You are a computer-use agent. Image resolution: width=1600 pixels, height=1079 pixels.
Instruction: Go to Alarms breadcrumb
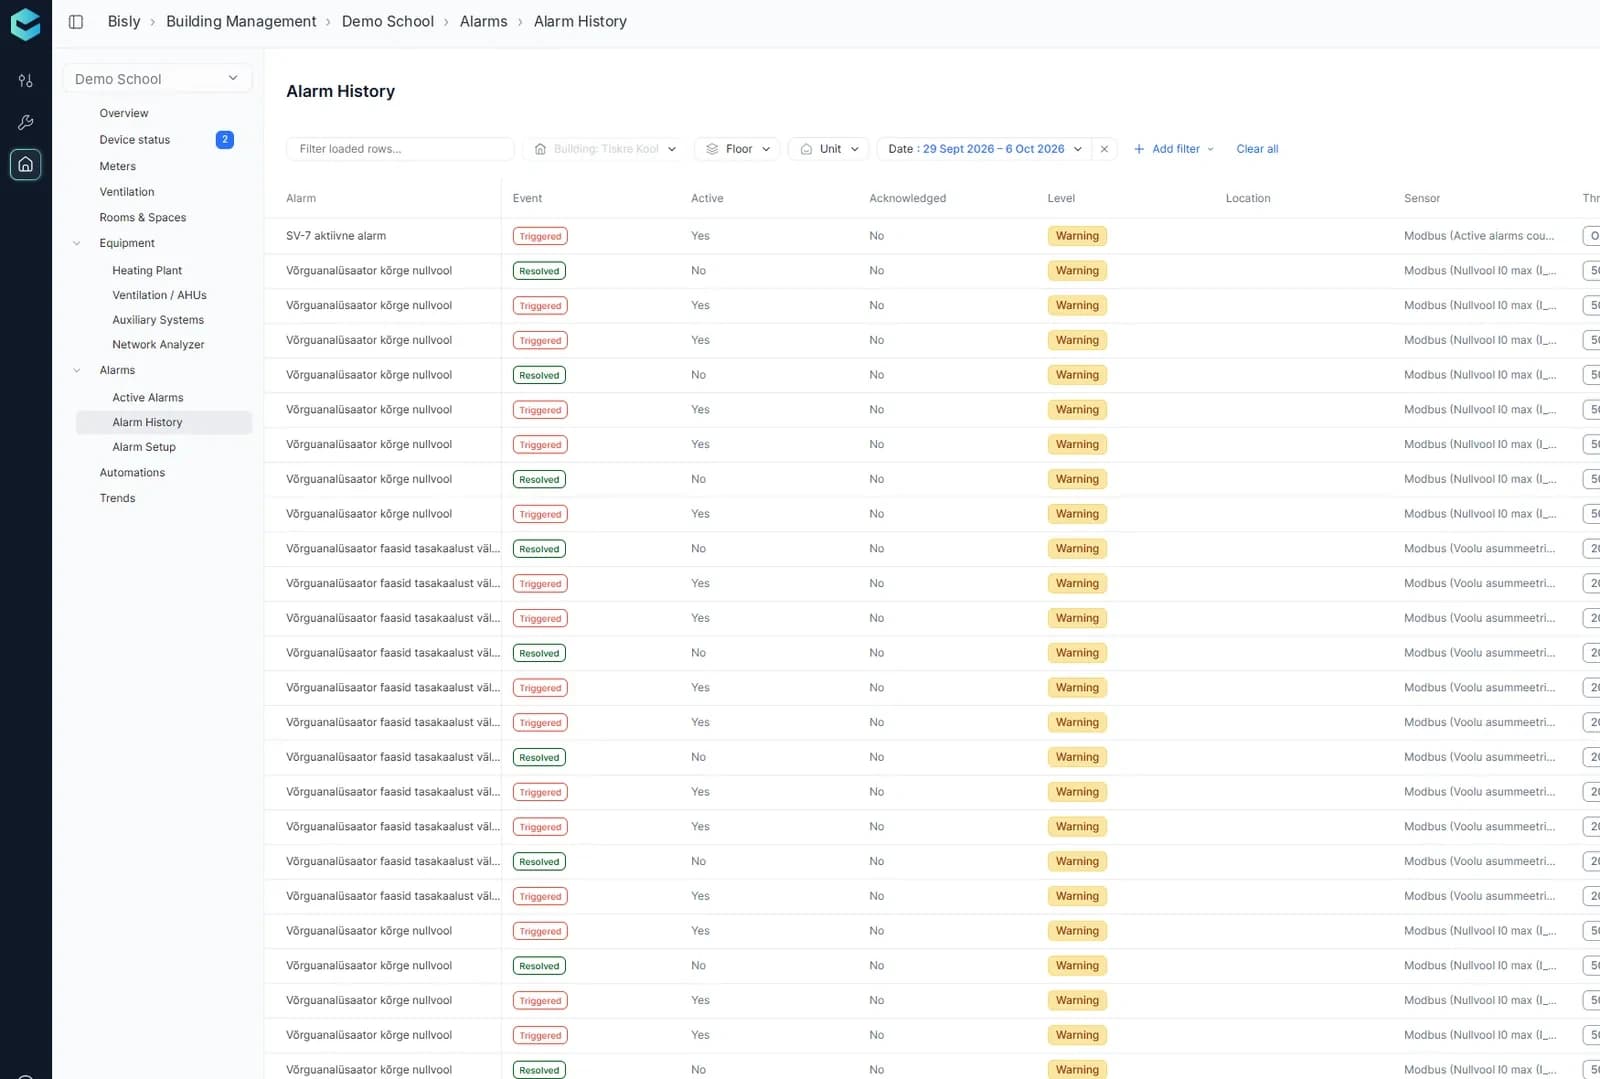484,21
